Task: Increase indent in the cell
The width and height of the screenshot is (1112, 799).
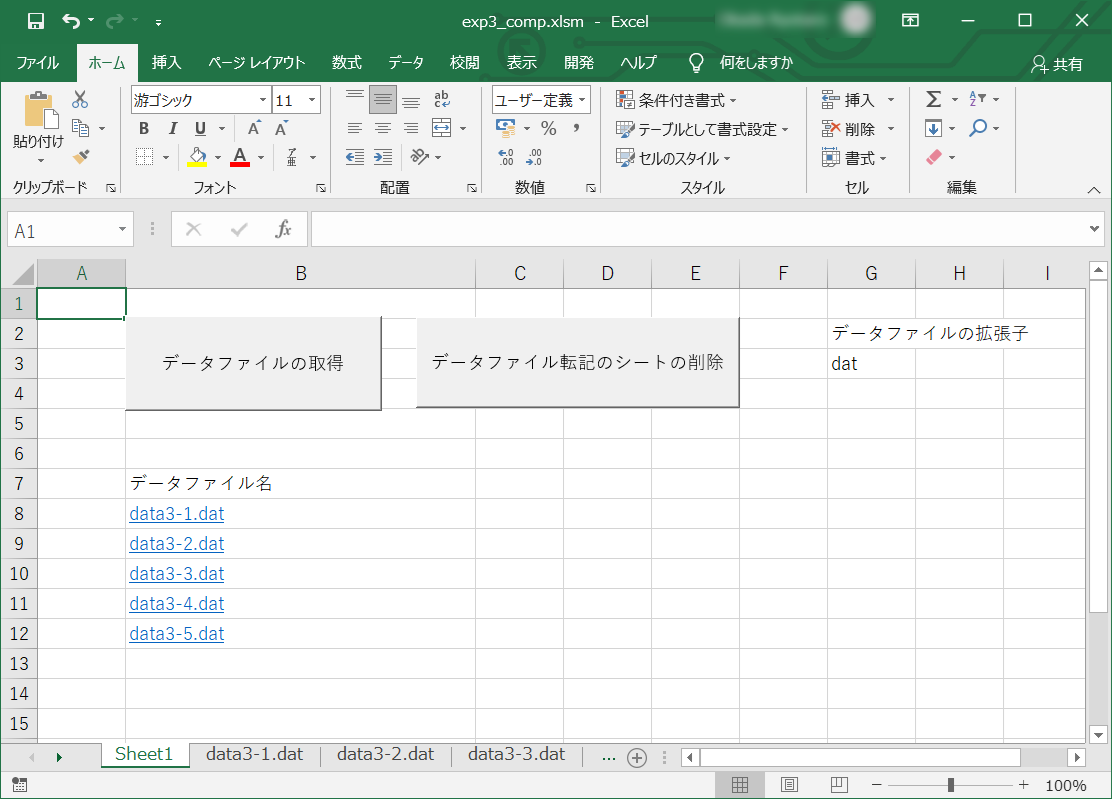Action: [x=383, y=157]
